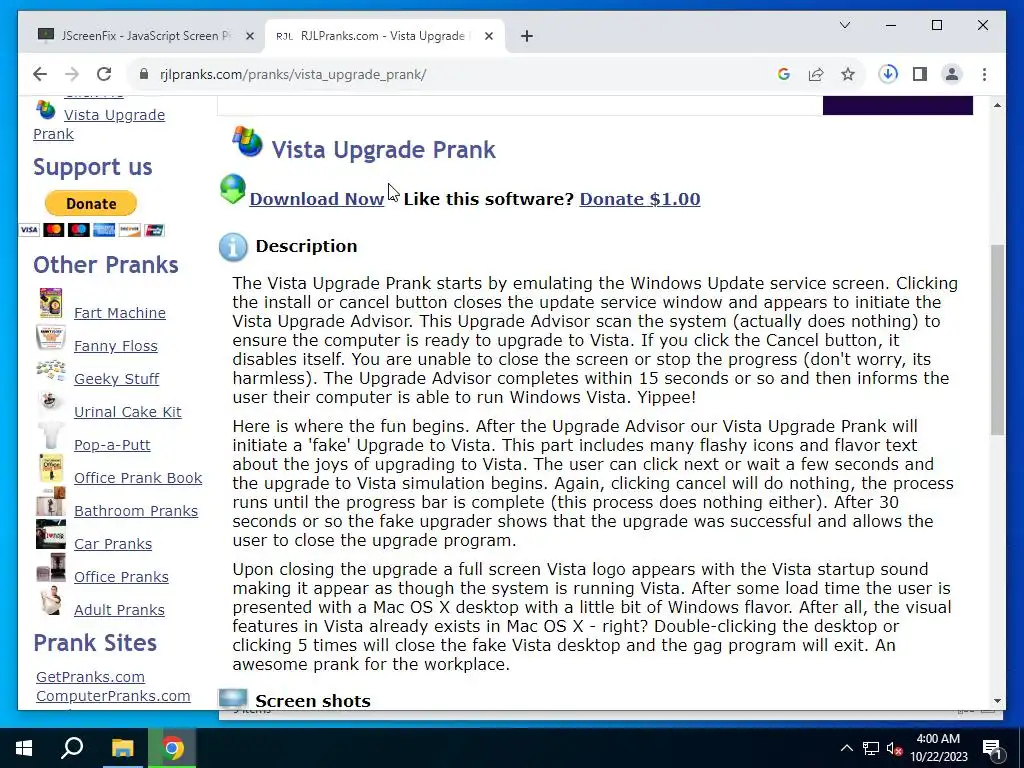Visit the ComputerPranks.com link
The width and height of the screenshot is (1024, 768).
pos(113,696)
